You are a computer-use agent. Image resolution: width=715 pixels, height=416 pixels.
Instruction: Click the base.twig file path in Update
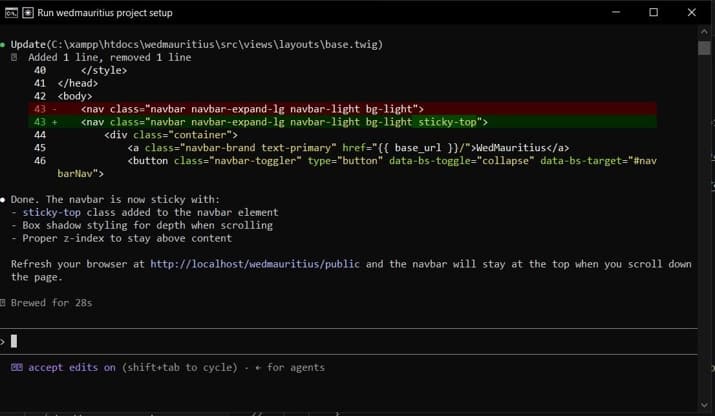(215, 45)
